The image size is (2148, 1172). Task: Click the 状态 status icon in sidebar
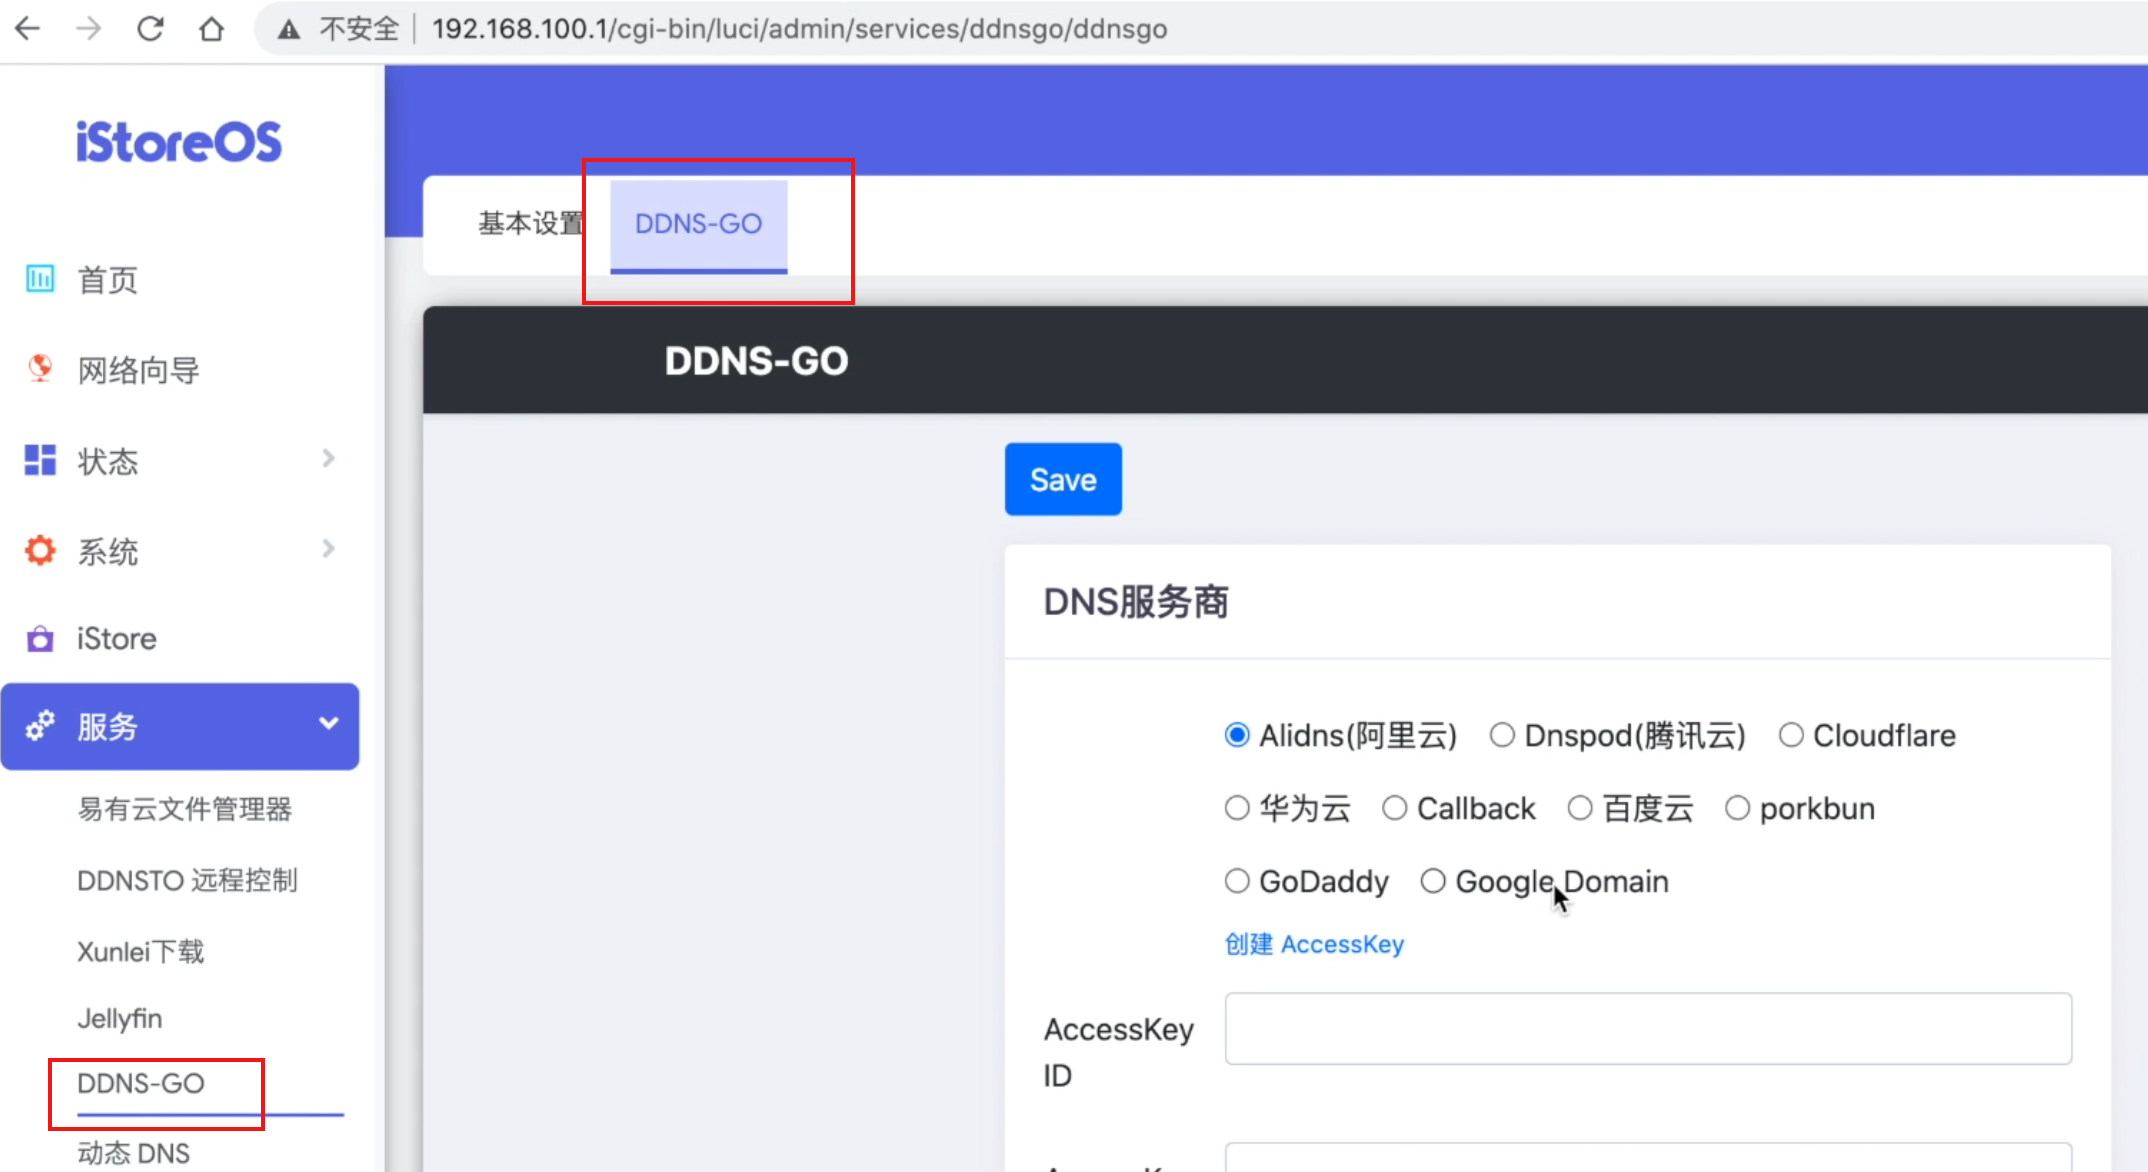pyautogui.click(x=39, y=460)
